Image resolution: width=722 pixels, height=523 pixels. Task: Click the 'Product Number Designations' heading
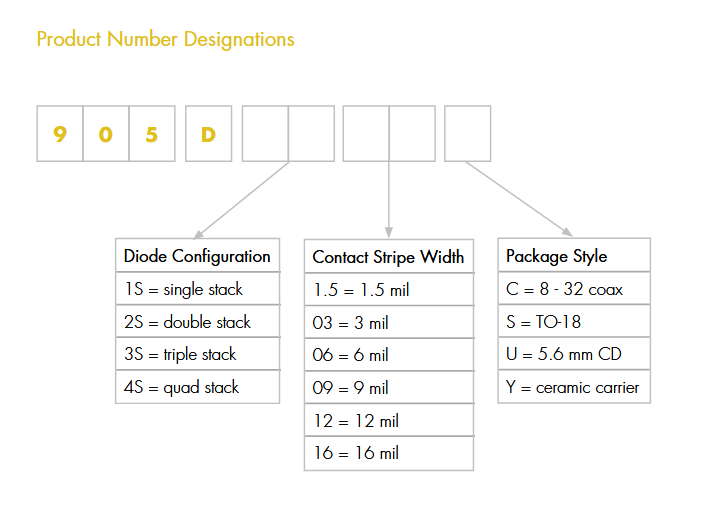[165, 40]
